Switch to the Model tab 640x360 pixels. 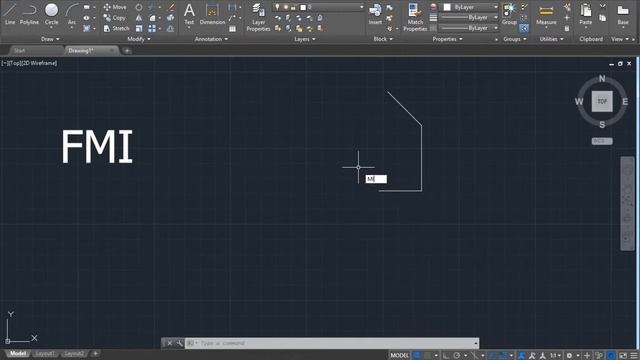click(x=18, y=353)
